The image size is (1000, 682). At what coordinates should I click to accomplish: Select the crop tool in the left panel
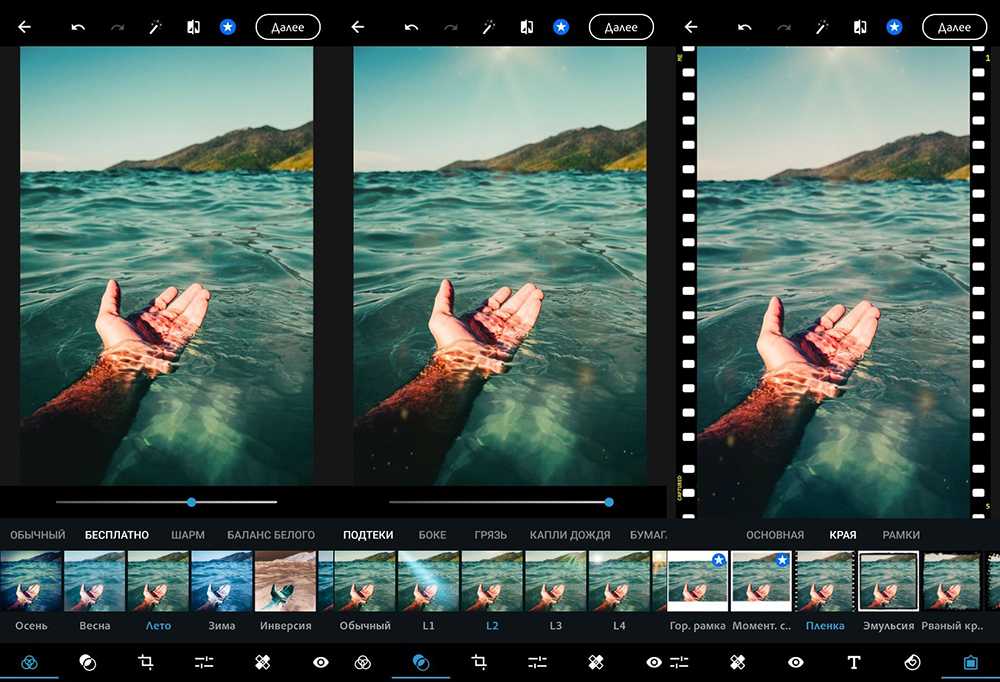146,662
